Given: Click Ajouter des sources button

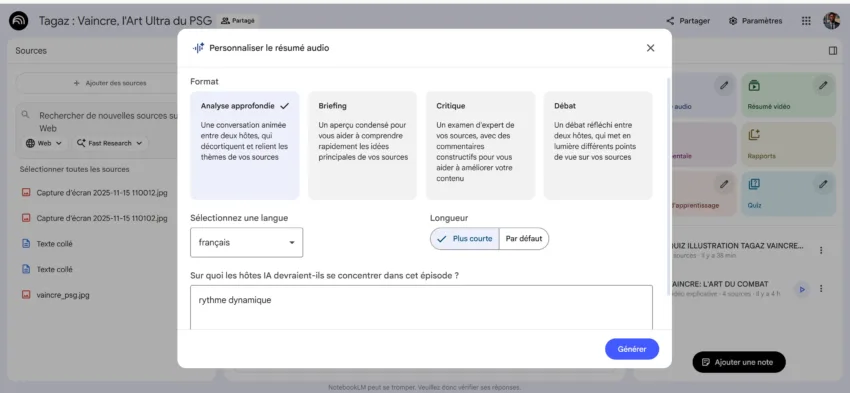Looking at the screenshot, I should coord(110,83).
